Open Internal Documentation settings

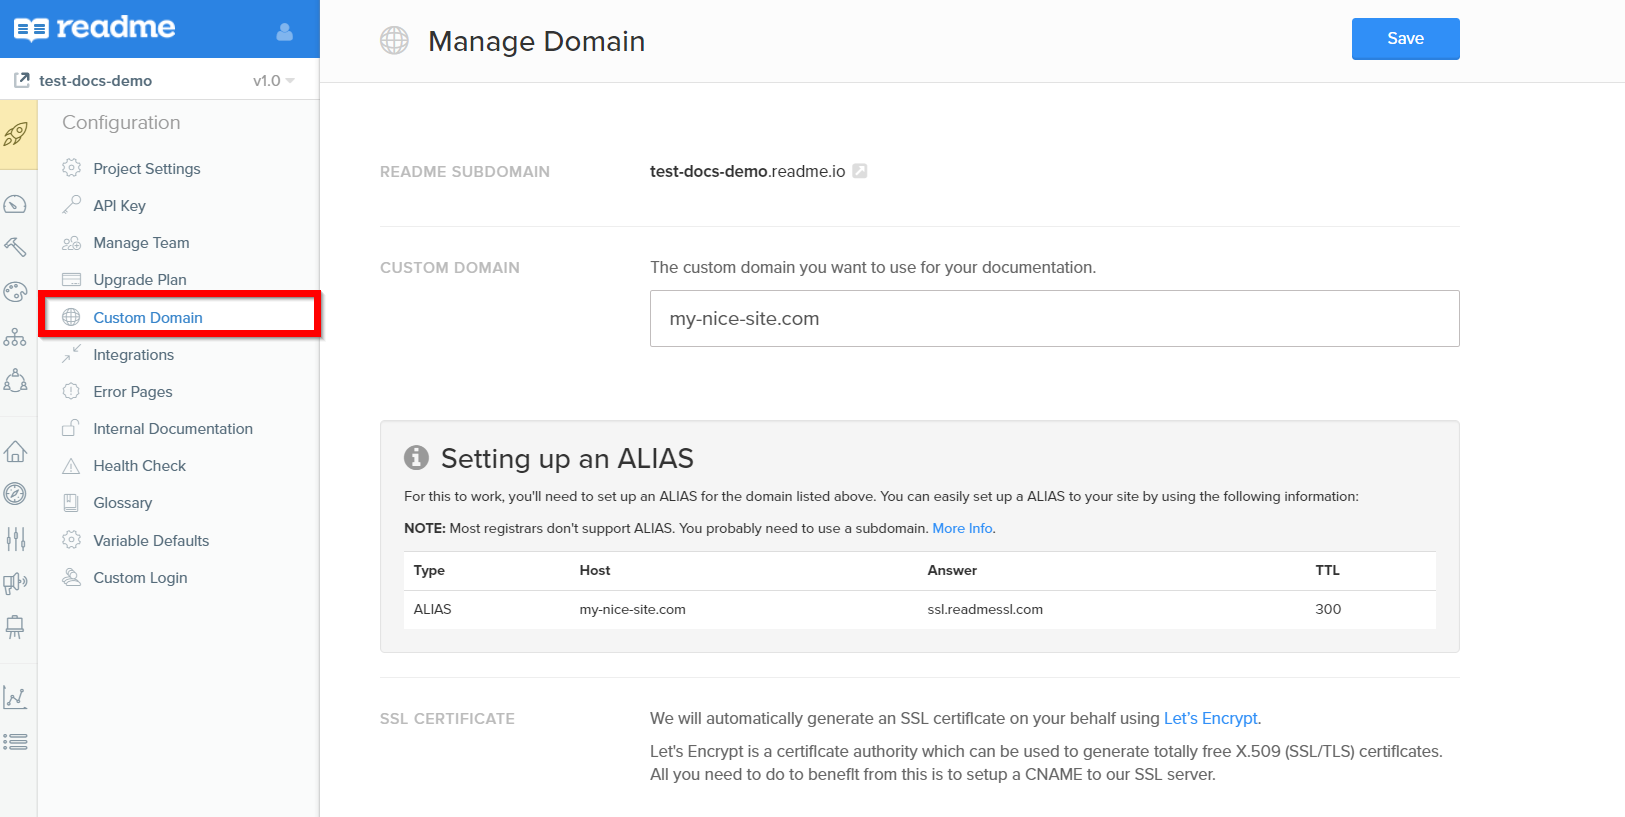pyautogui.click(x=173, y=428)
